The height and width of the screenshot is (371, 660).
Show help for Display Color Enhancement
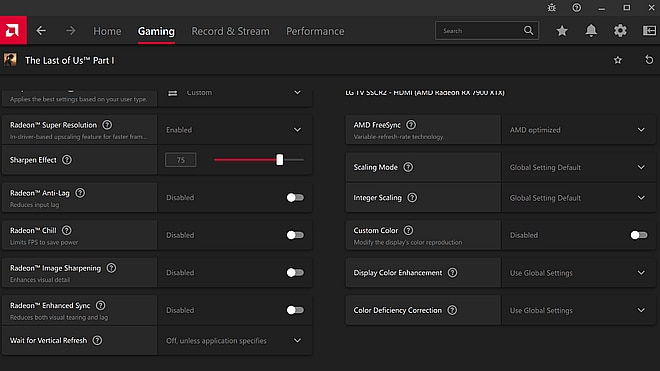pyautogui.click(x=452, y=272)
